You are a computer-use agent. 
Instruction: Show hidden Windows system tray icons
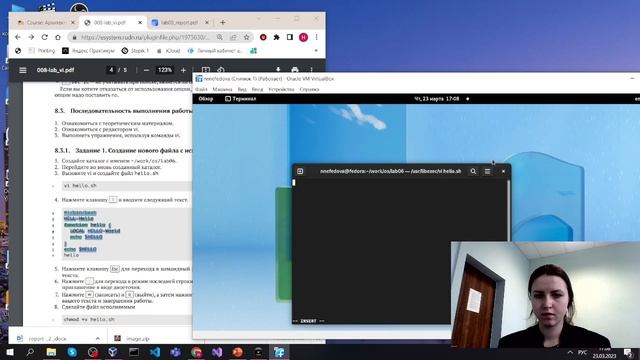(570, 352)
